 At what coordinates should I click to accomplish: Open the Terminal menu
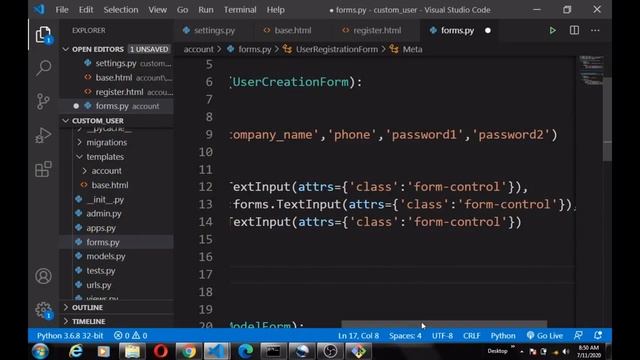[240, 9]
